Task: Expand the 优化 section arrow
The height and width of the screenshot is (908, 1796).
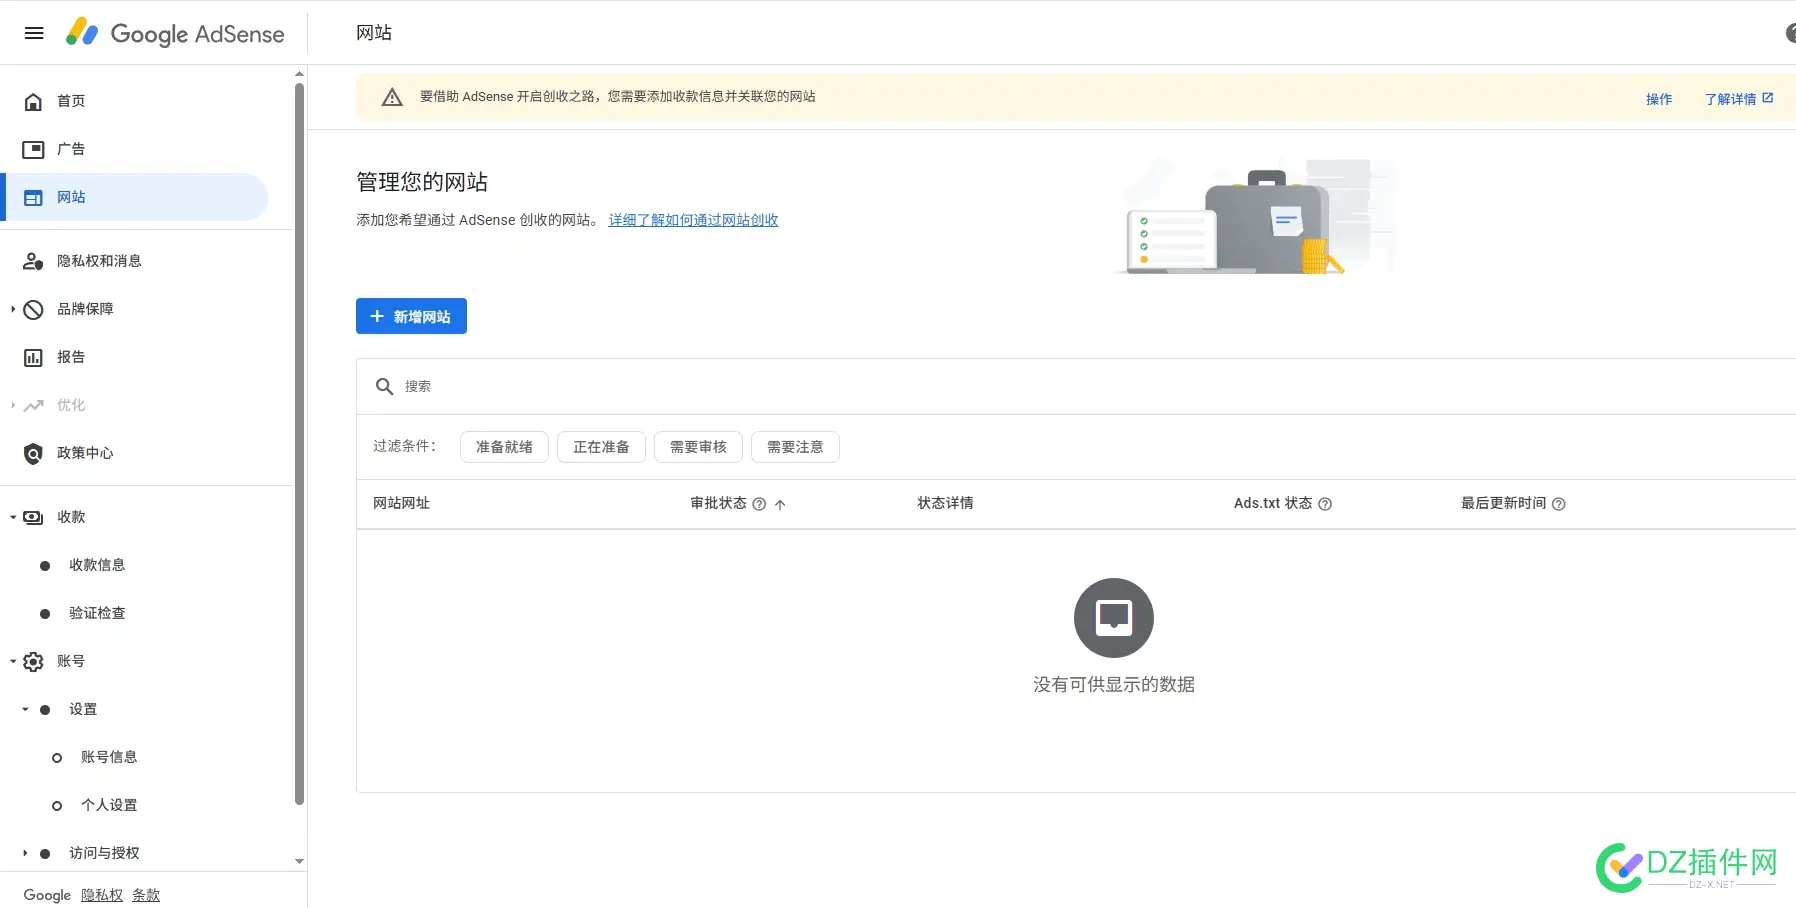Action: [x=13, y=406]
